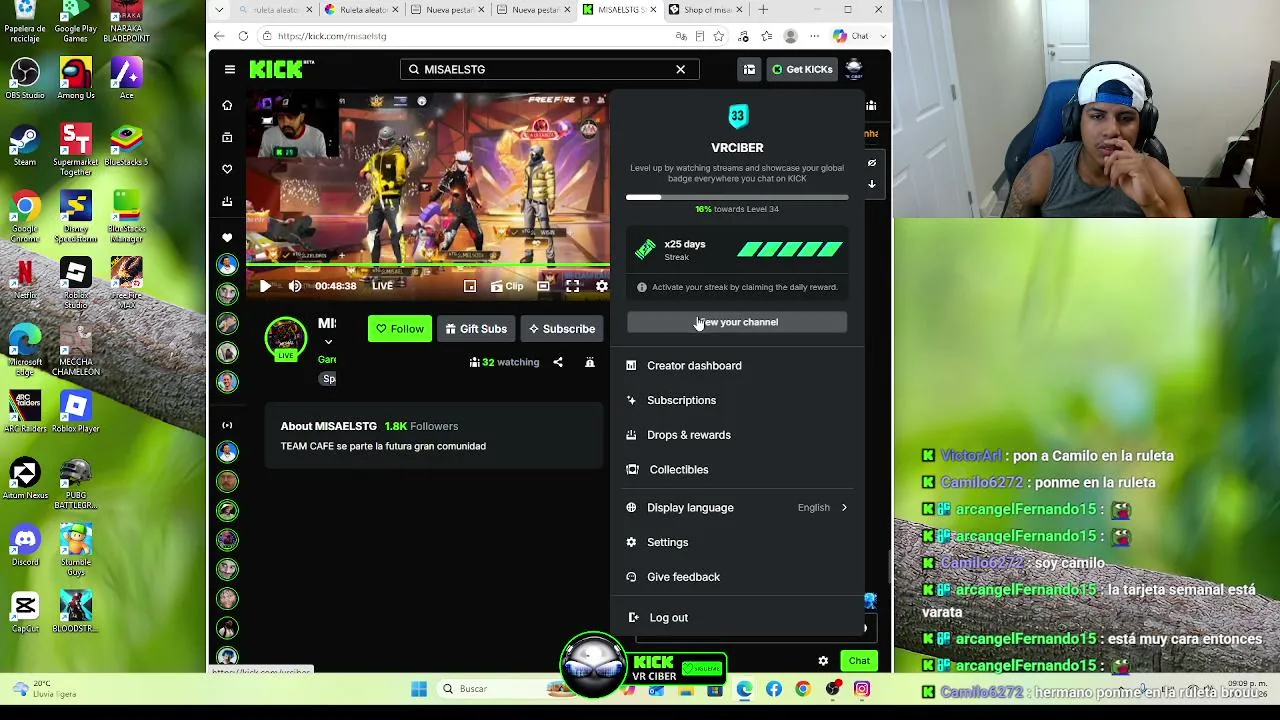Open Edge Copilot Chat button
Image resolution: width=1280 pixels, height=720 pixels.
pyautogui.click(x=850, y=36)
